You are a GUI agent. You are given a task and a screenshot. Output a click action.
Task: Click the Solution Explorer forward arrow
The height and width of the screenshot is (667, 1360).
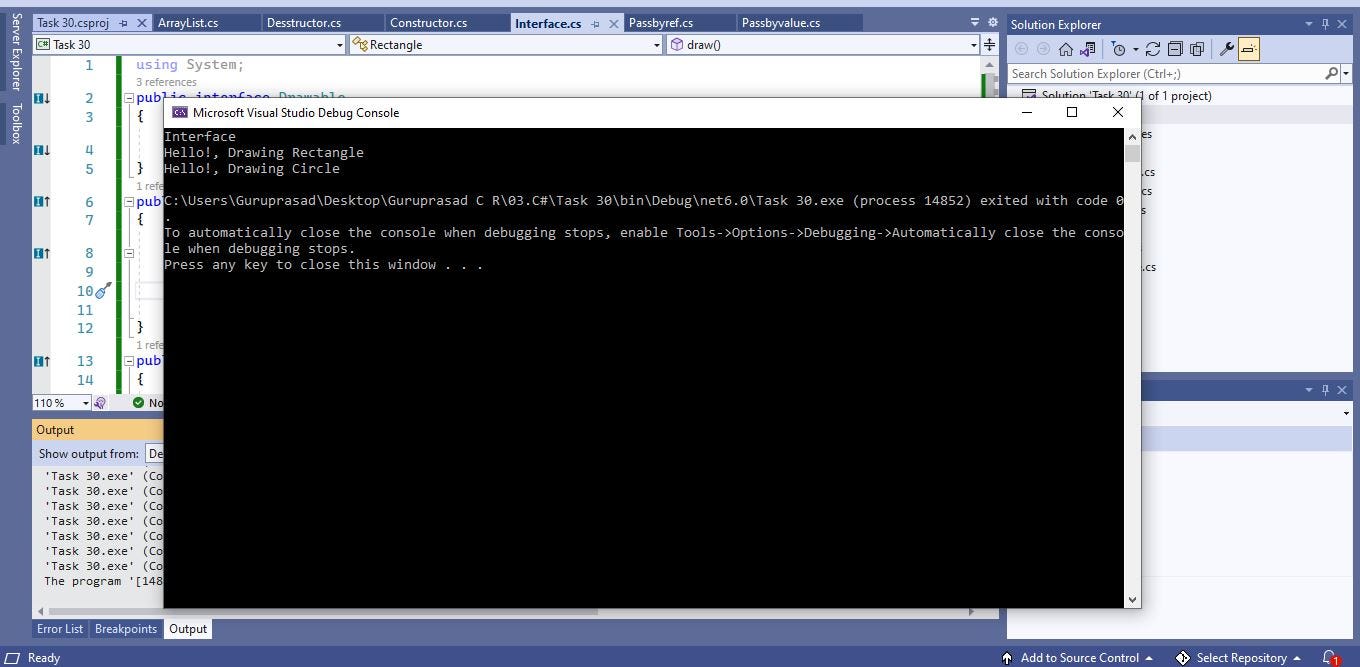point(1044,49)
